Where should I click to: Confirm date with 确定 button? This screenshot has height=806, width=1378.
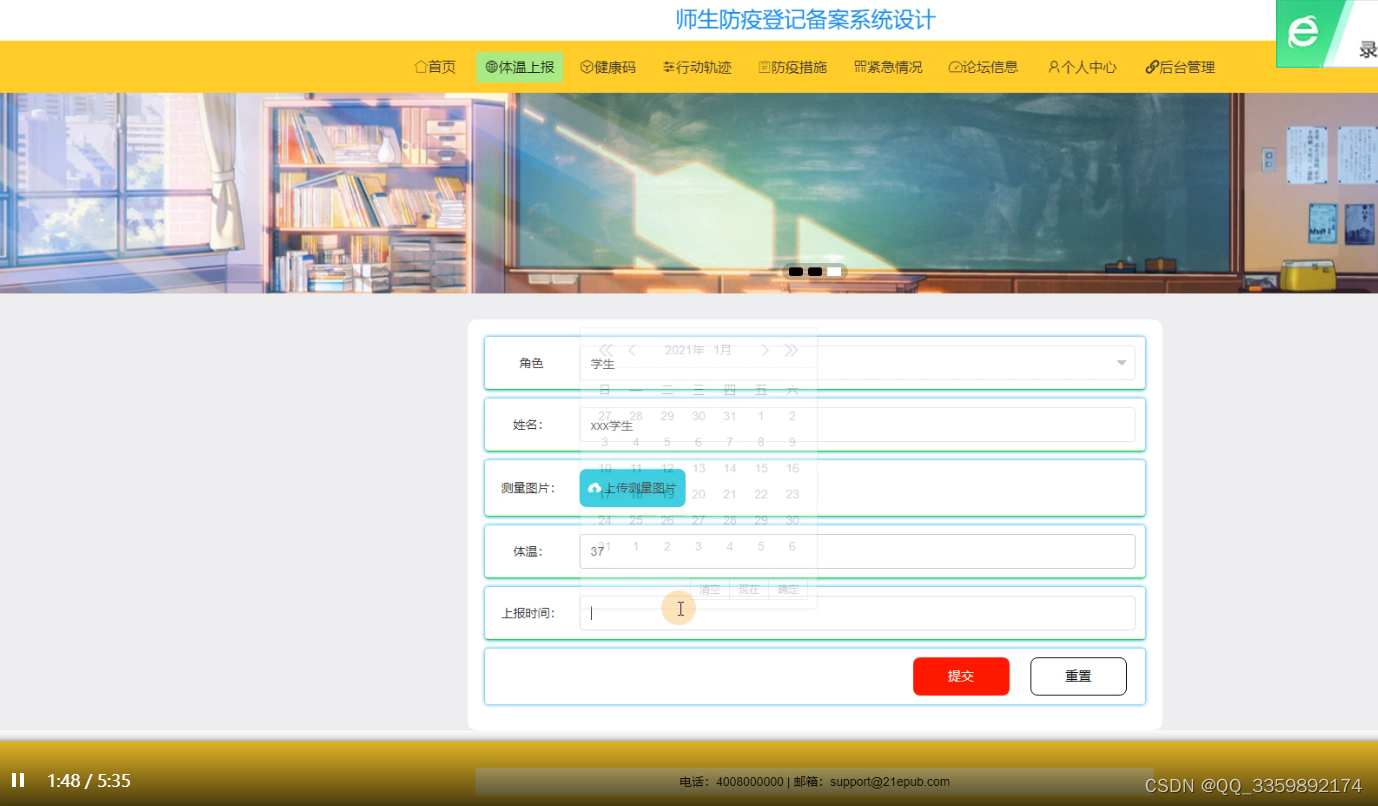pyautogui.click(x=788, y=589)
